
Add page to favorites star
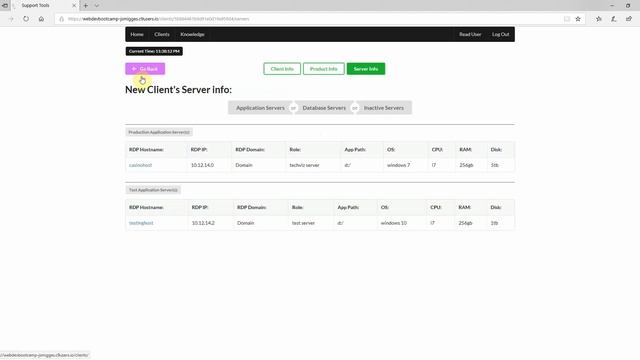[x=578, y=19]
